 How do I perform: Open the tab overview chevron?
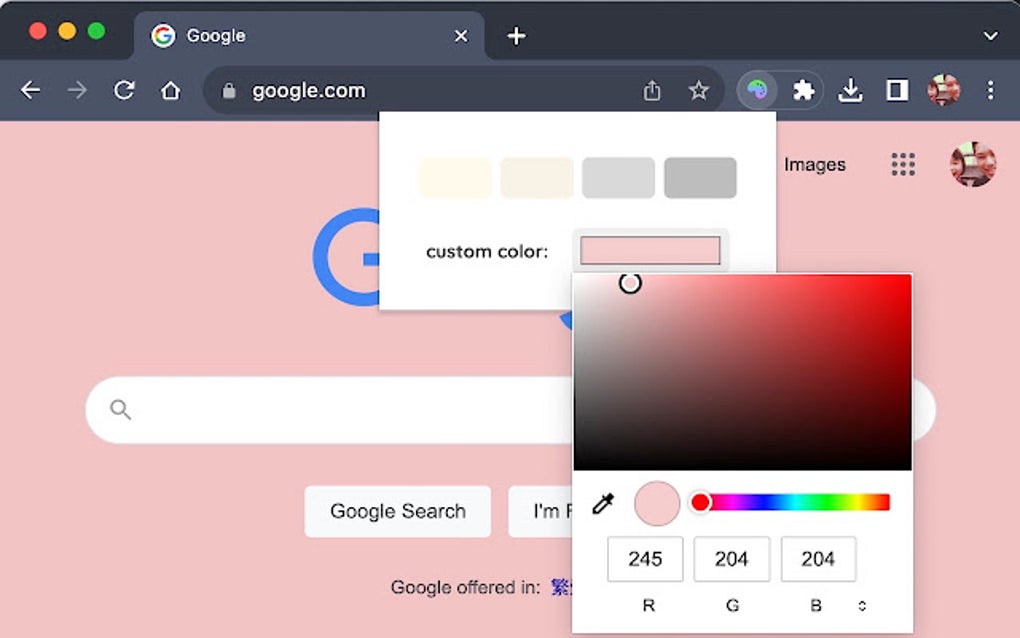990,36
